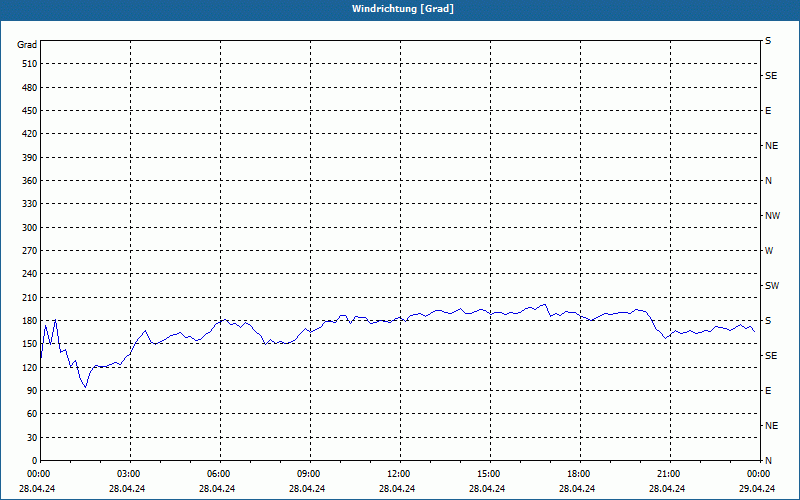Click the 18:00 time label
The image size is (800, 500).
tap(578, 474)
